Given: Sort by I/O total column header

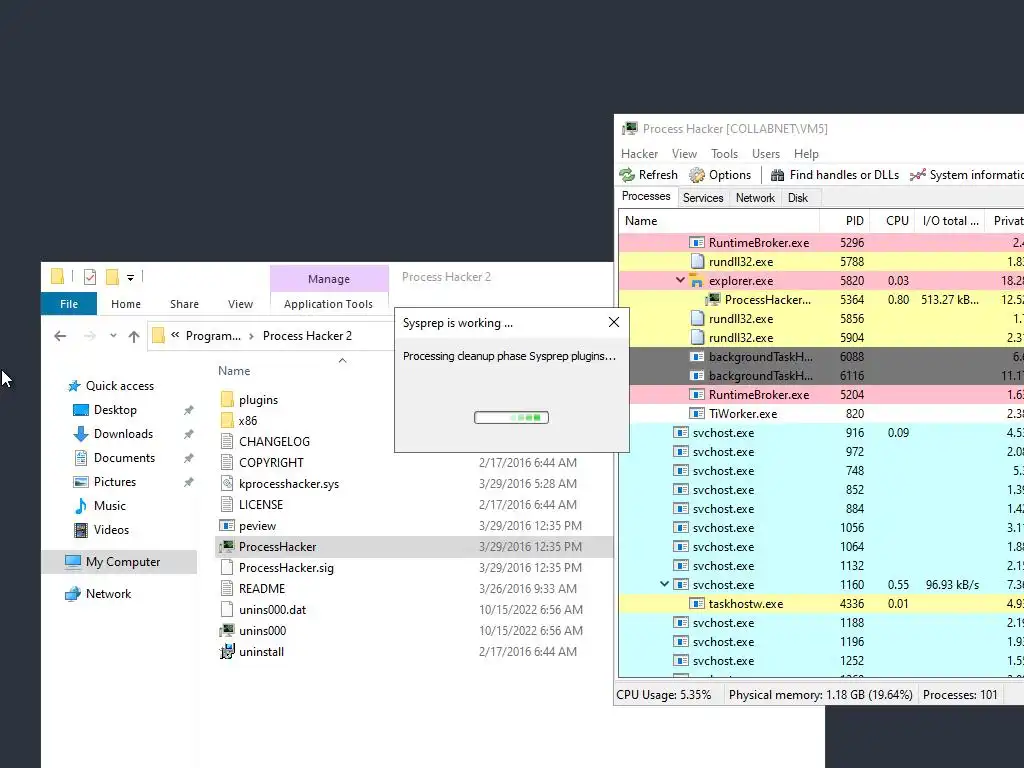Looking at the screenshot, I should pos(950,221).
